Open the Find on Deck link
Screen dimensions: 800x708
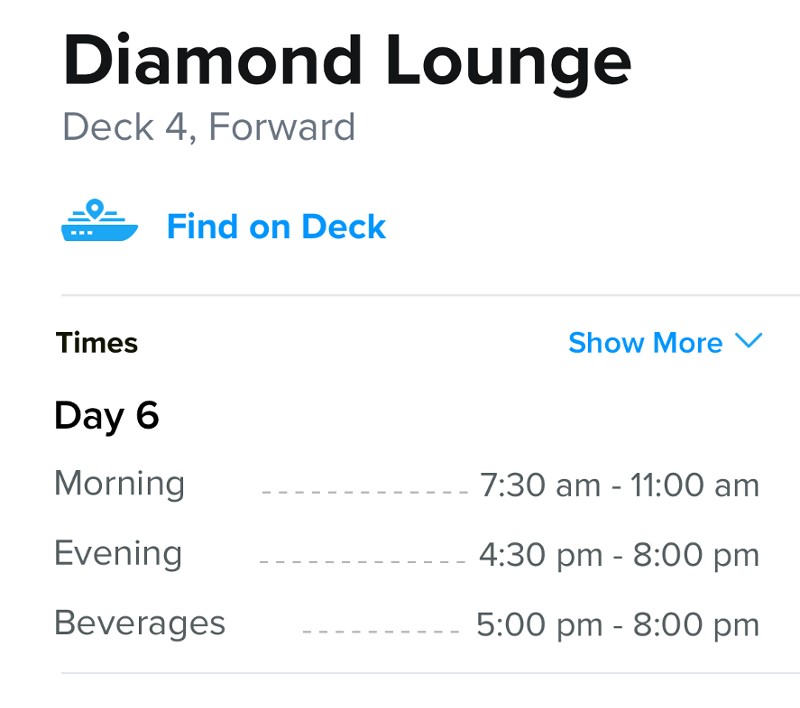(276, 227)
